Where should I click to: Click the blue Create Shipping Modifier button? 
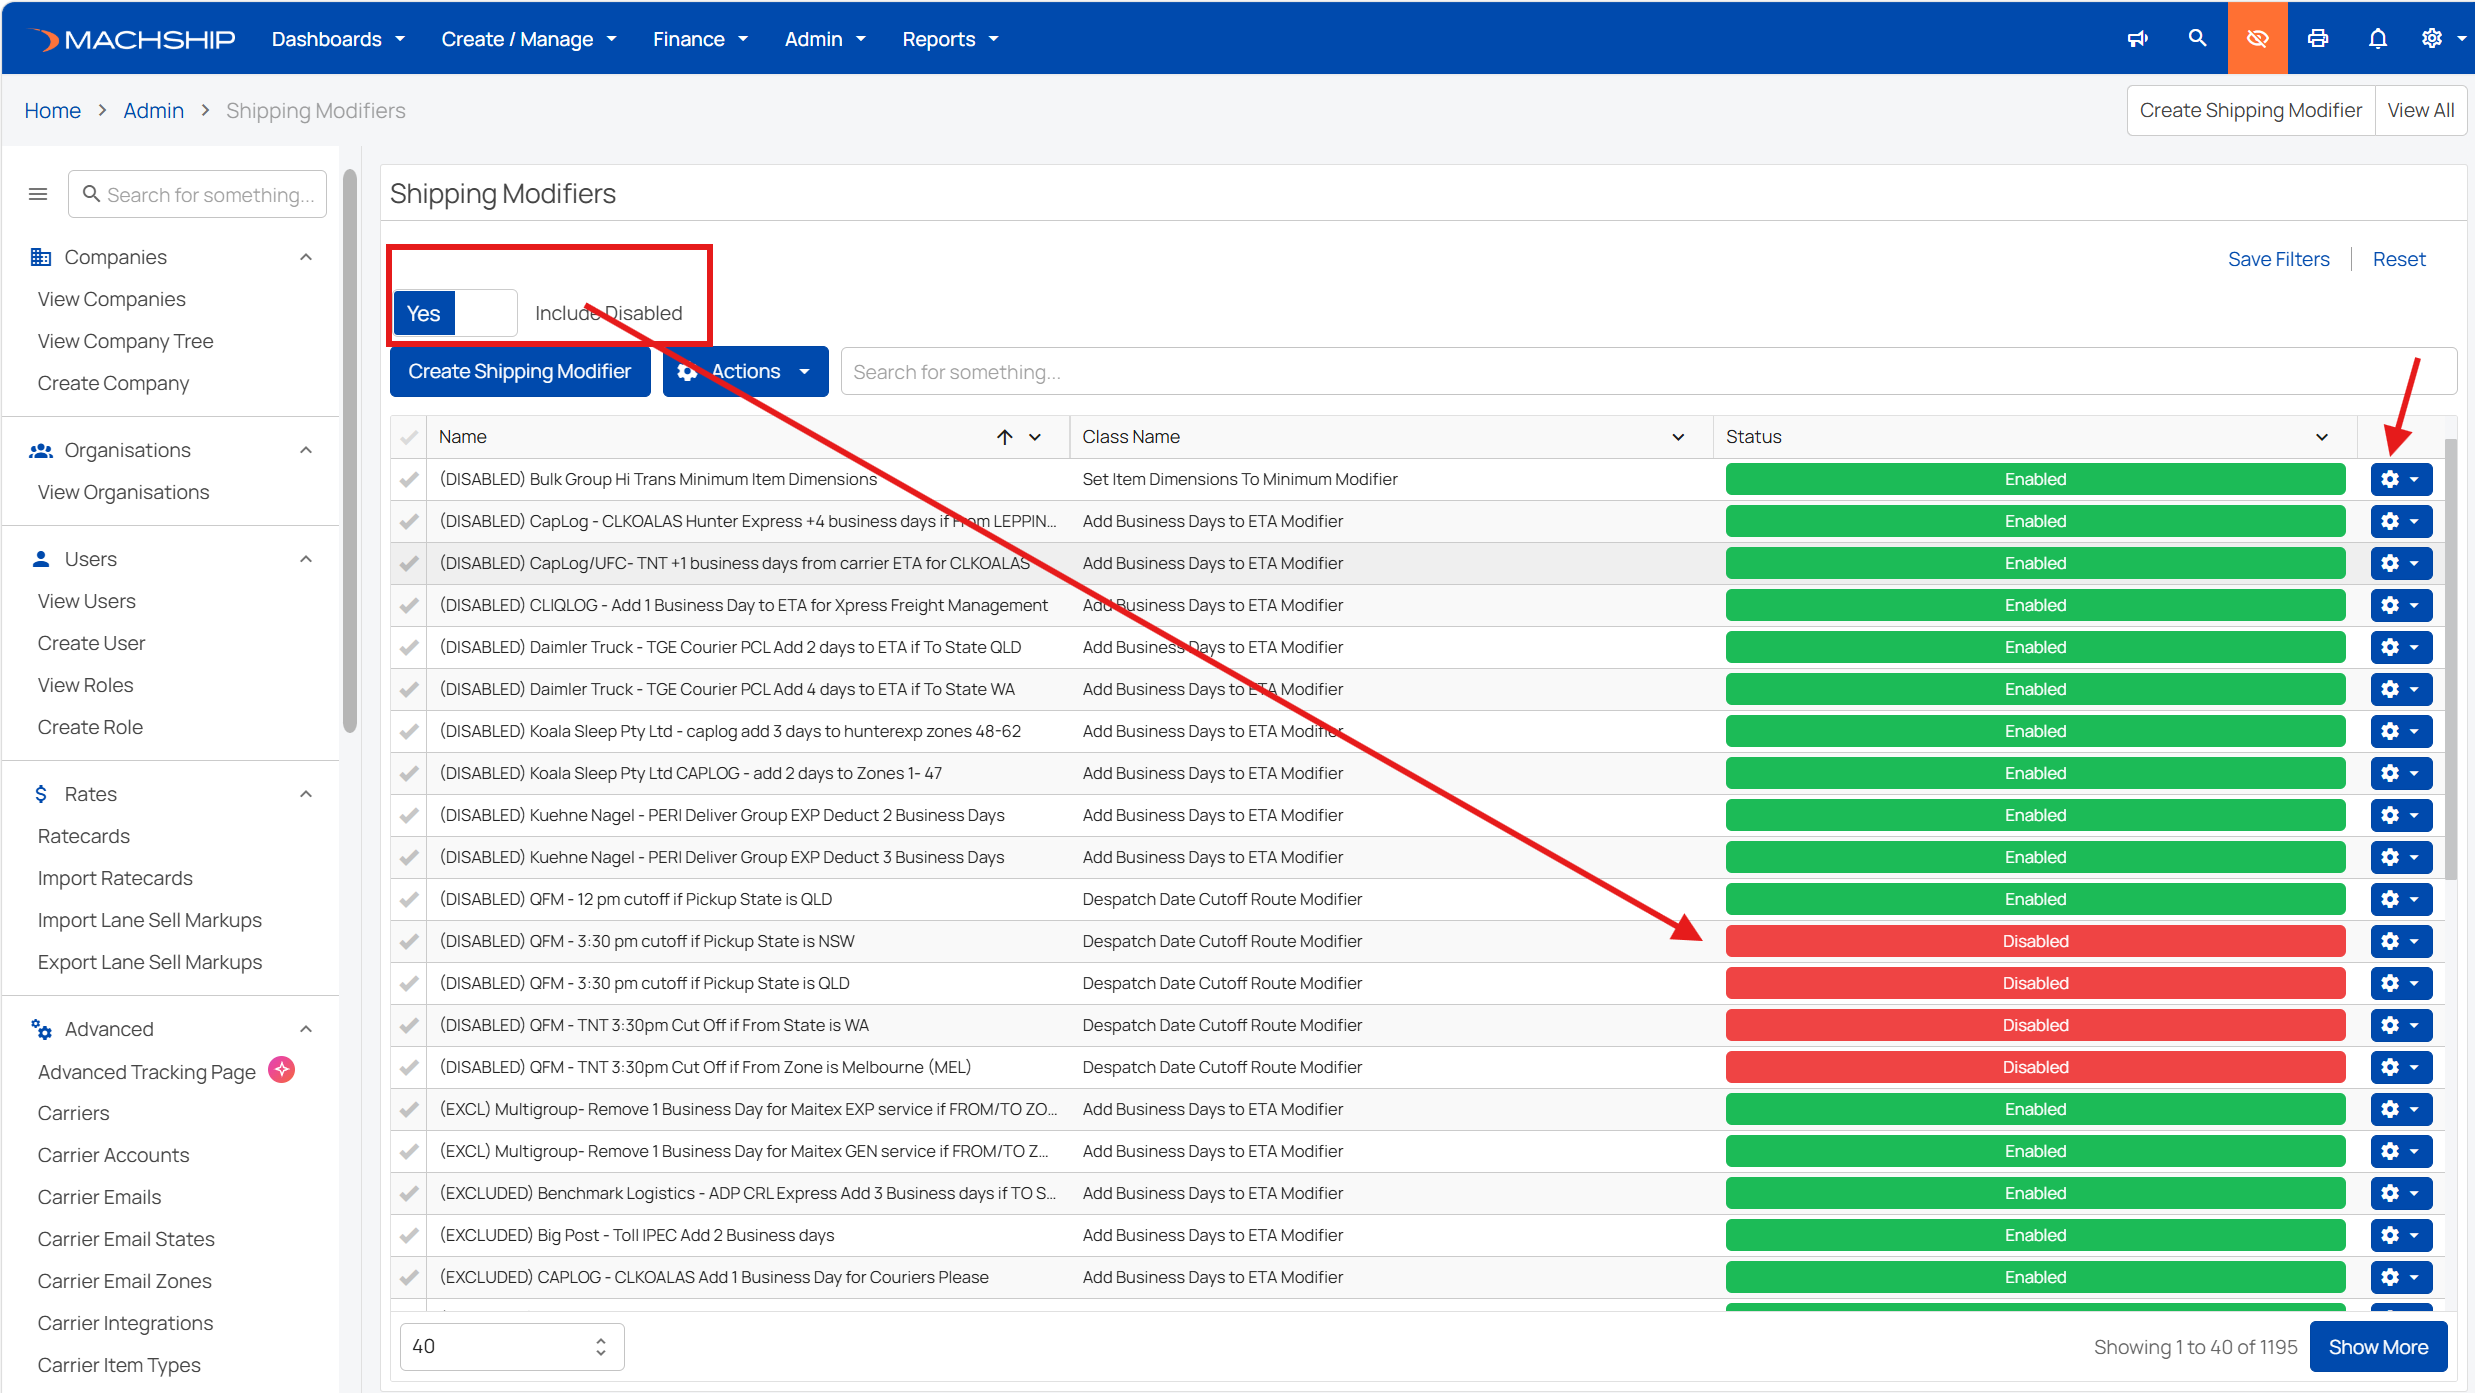coord(520,371)
